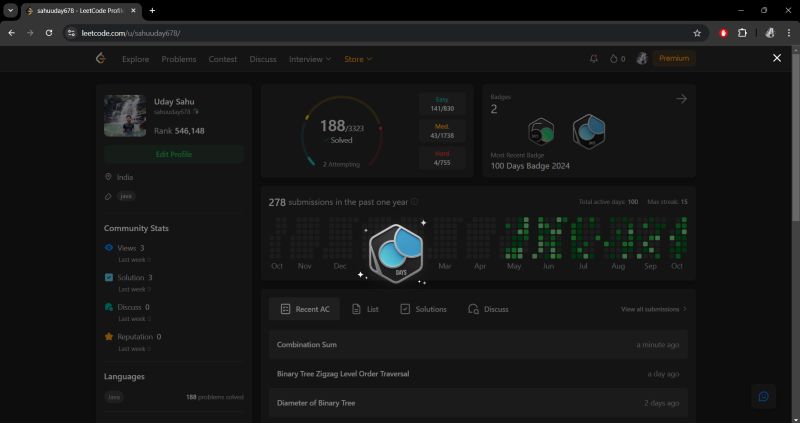Click the page vertical scrollbar
This screenshot has width=800, height=423.
pyautogui.click(x=795, y=136)
